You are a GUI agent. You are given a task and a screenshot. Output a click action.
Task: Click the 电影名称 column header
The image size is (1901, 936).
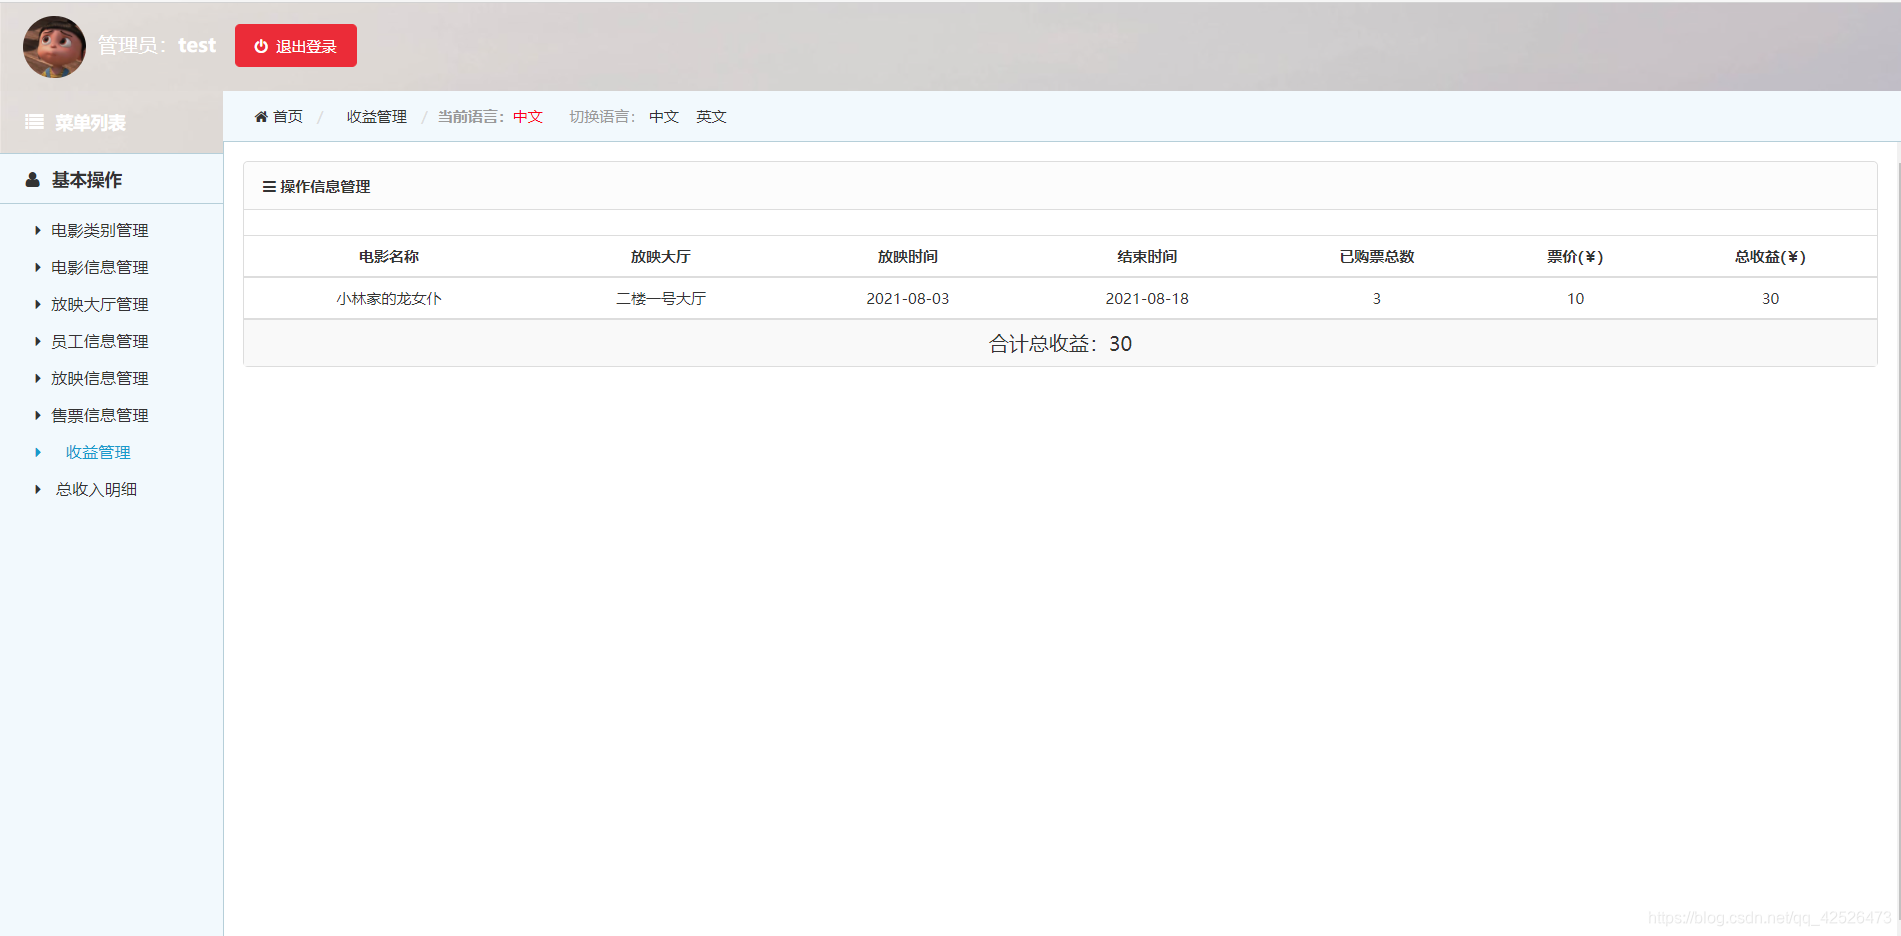(389, 257)
